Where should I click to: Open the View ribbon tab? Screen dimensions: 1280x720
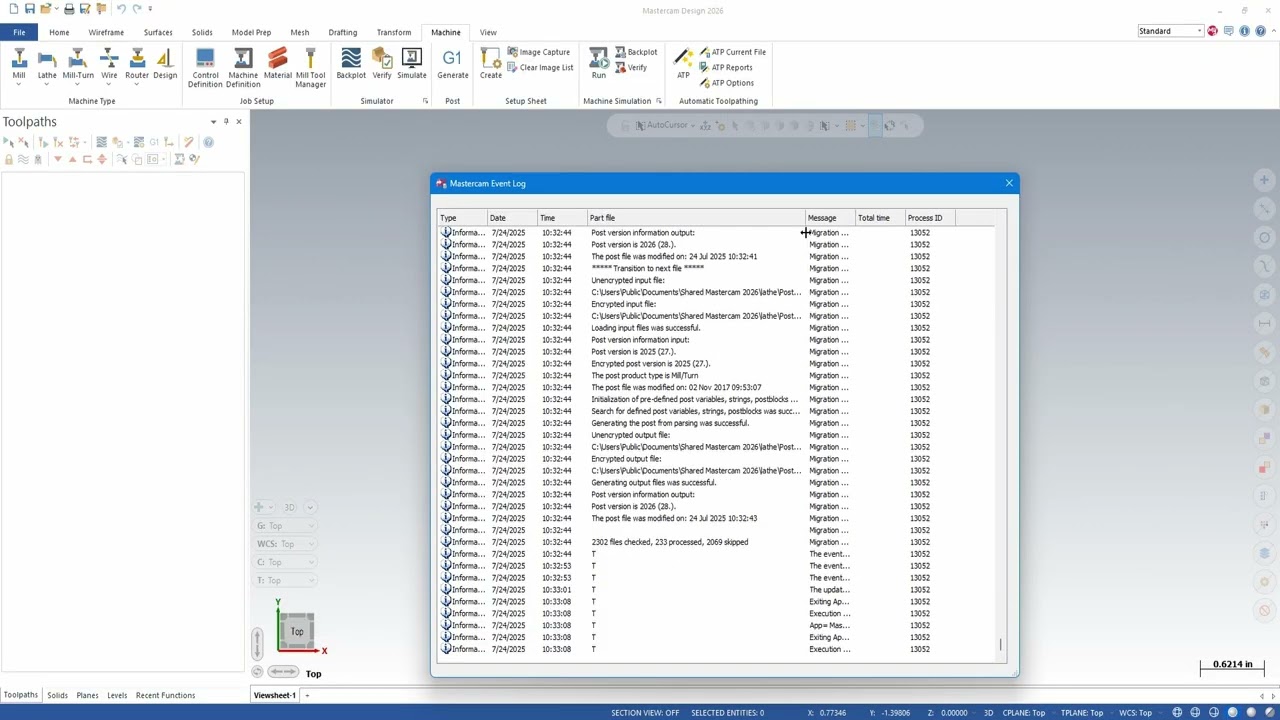tap(488, 32)
